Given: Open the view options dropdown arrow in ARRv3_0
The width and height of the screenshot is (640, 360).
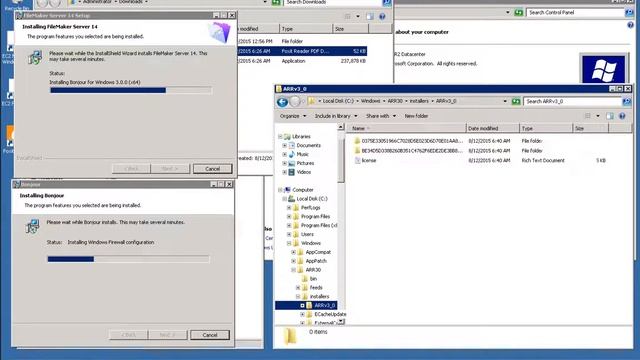Looking at the screenshot, I should pyautogui.click(x=598, y=116).
